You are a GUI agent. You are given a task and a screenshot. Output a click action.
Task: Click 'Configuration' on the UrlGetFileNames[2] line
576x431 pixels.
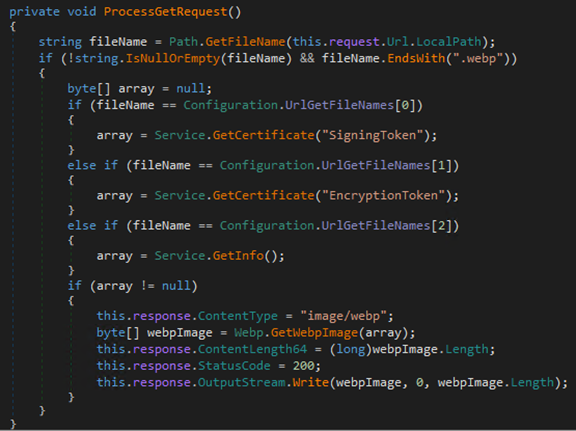click(x=267, y=226)
